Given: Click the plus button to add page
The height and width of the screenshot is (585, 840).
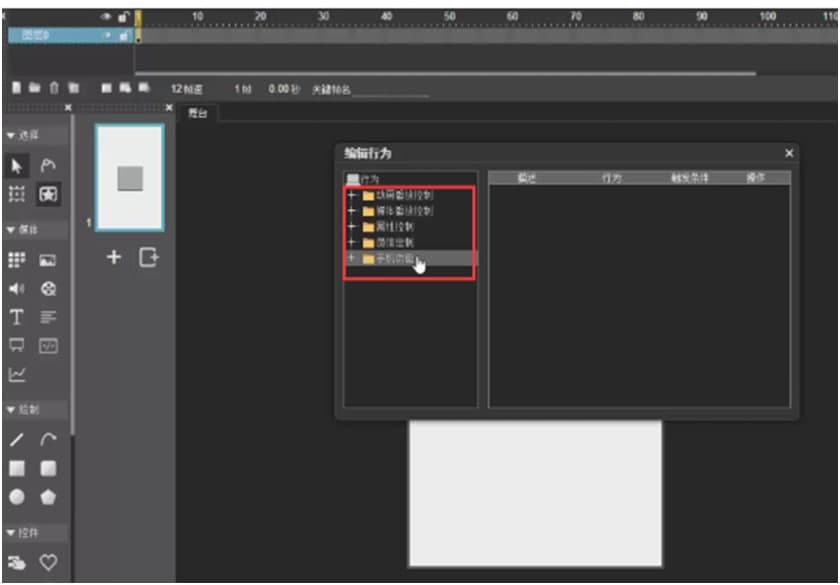Looking at the screenshot, I should point(114,258).
